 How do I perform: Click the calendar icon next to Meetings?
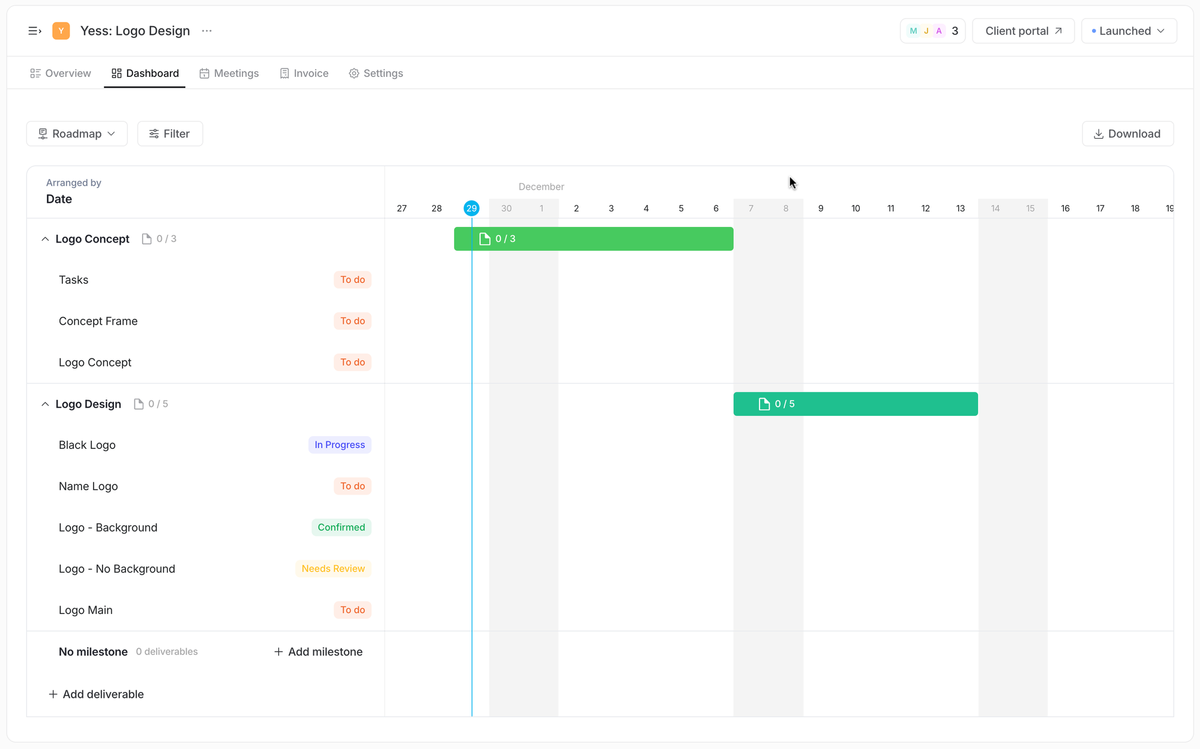pos(204,72)
